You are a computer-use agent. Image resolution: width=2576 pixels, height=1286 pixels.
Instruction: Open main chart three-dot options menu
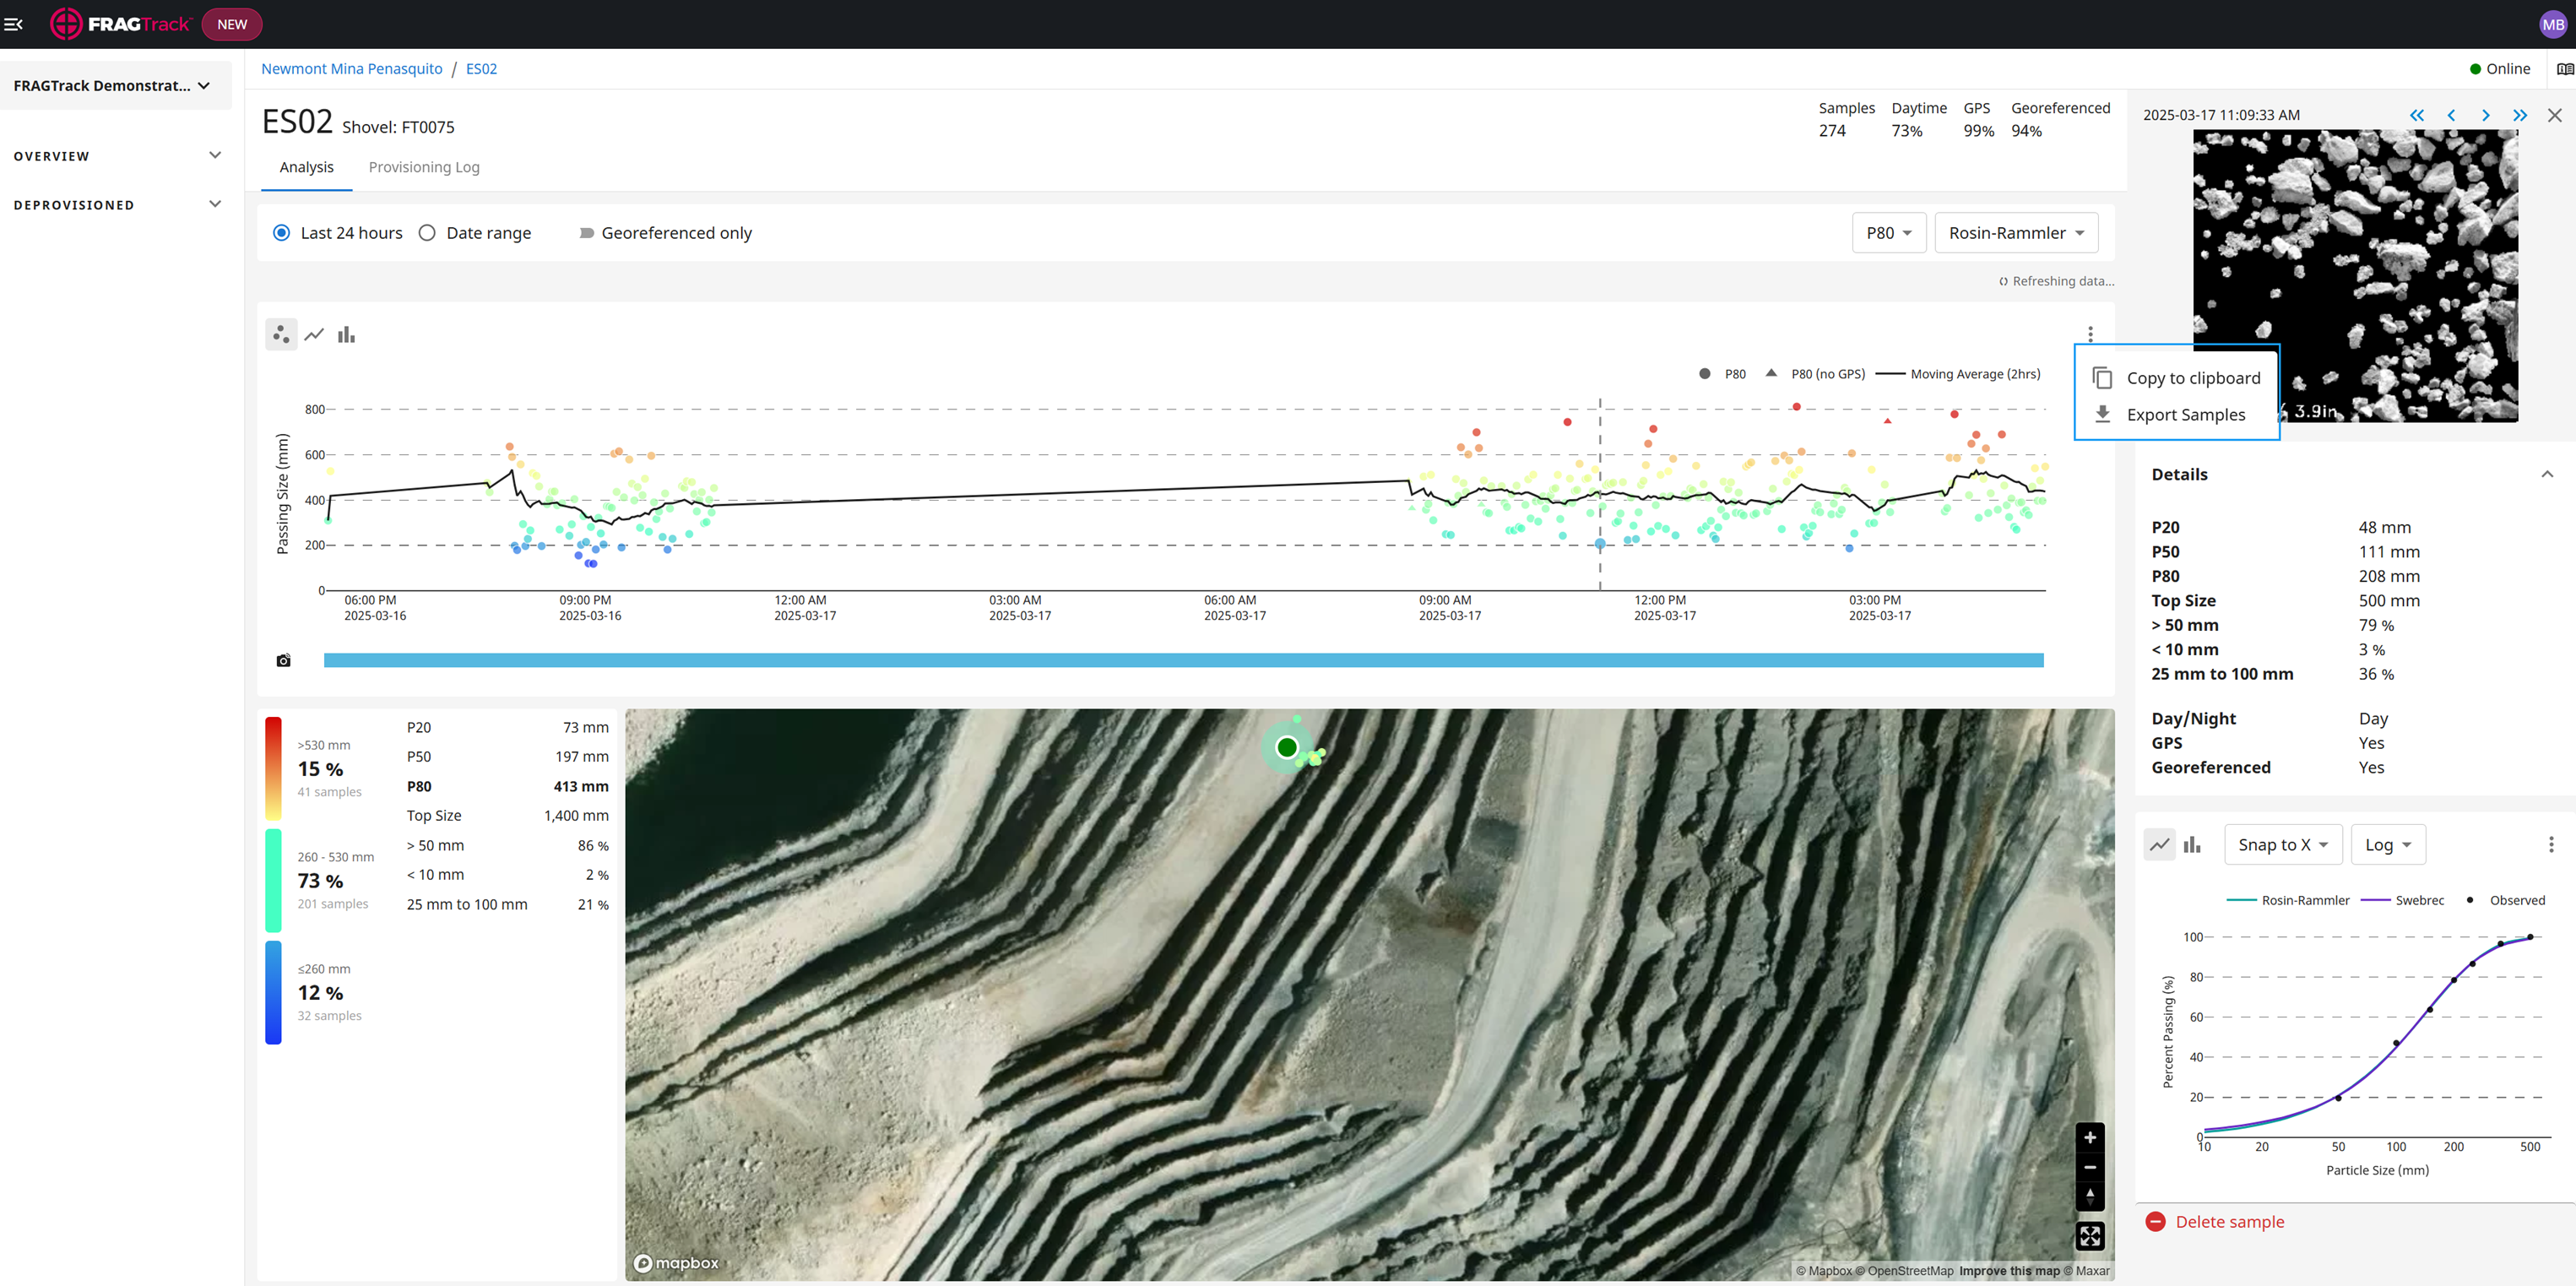2090,334
